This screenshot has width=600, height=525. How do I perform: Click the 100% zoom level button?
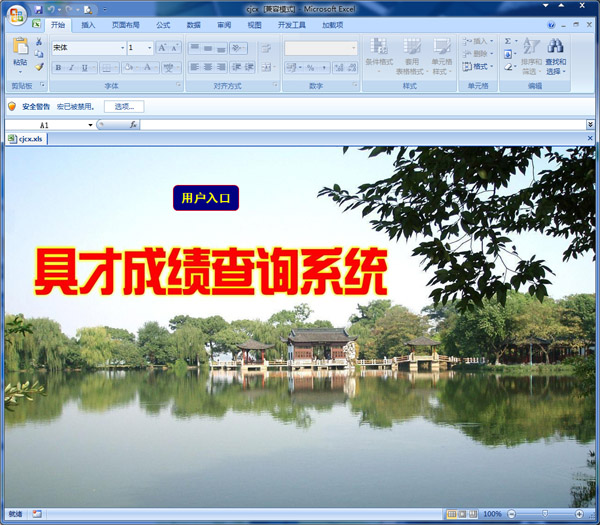click(x=492, y=514)
